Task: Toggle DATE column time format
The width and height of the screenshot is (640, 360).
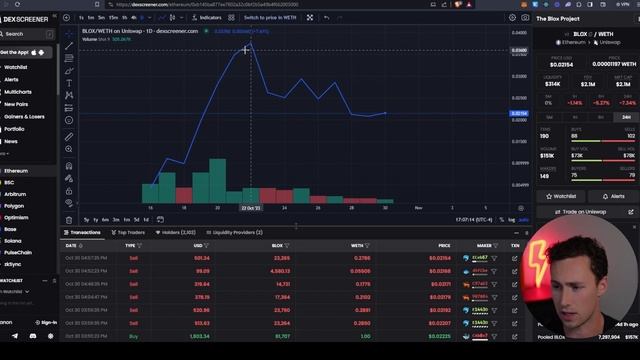Action: coord(81,246)
